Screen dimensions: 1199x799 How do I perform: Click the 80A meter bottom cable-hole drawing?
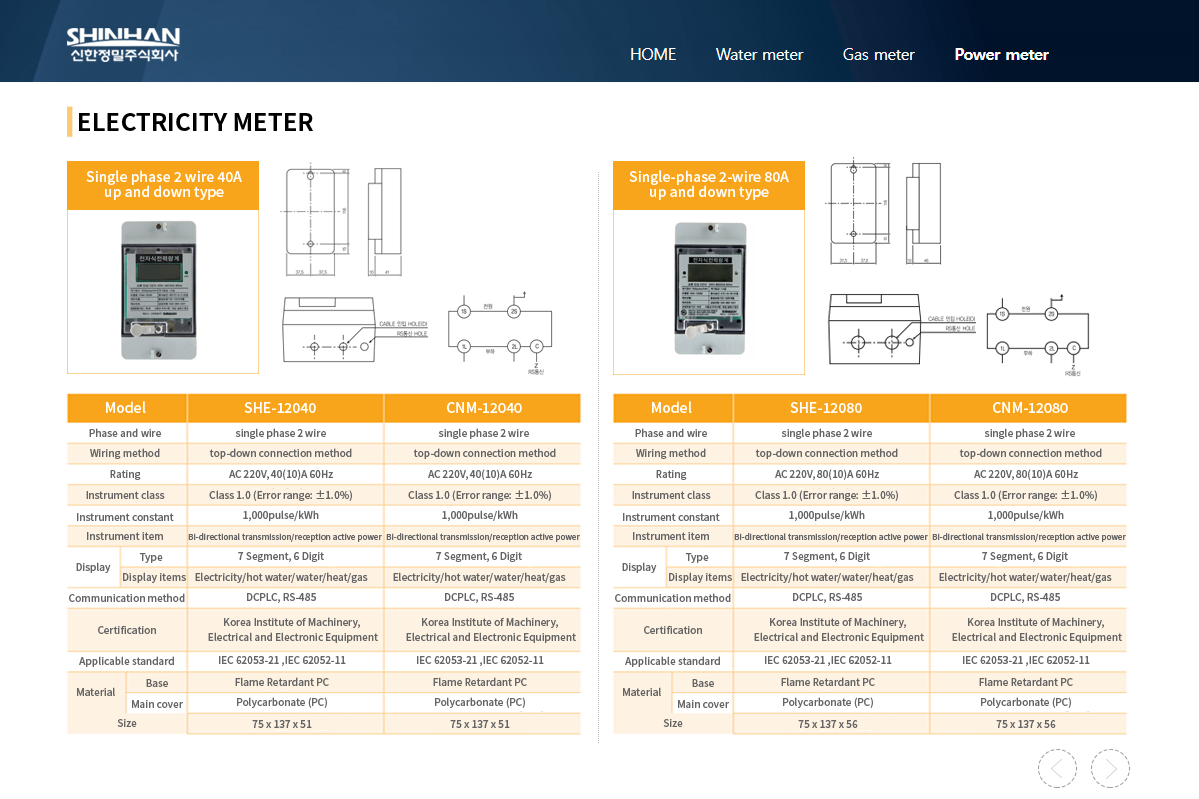pyautogui.click(x=902, y=330)
